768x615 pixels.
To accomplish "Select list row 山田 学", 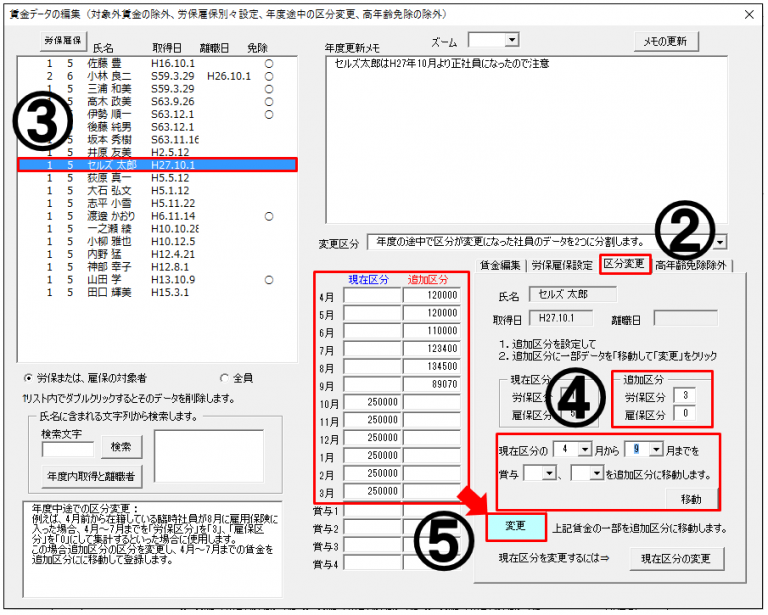I will tap(157, 280).
